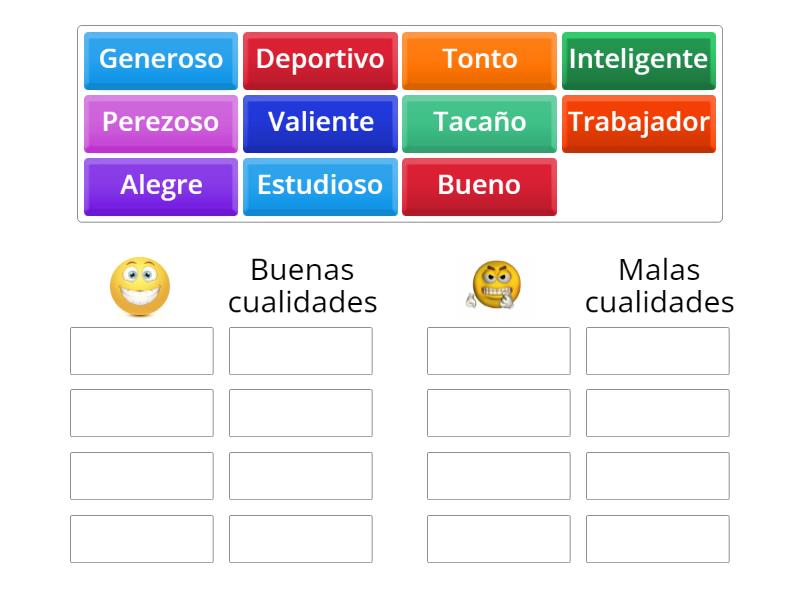
Task: Click the Buenas cualidades heading
Action: pyautogui.click(x=302, y=285)
